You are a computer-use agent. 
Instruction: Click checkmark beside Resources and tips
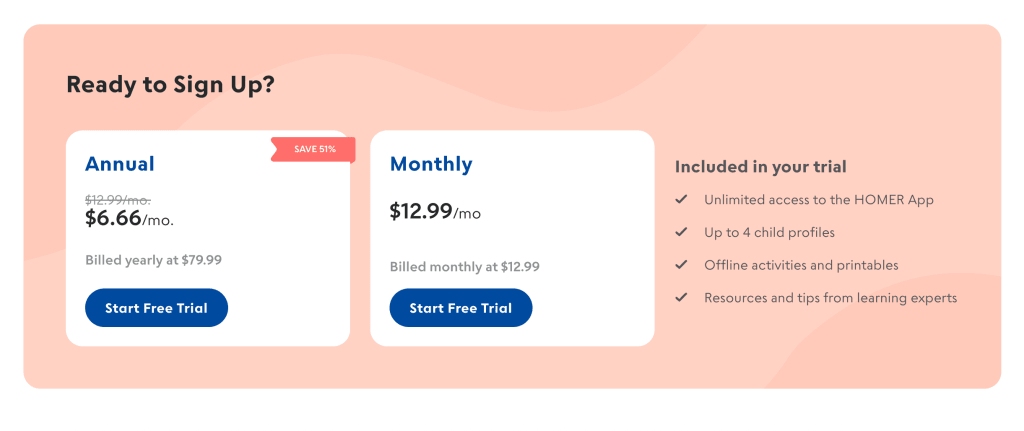(x=681, y=297)
